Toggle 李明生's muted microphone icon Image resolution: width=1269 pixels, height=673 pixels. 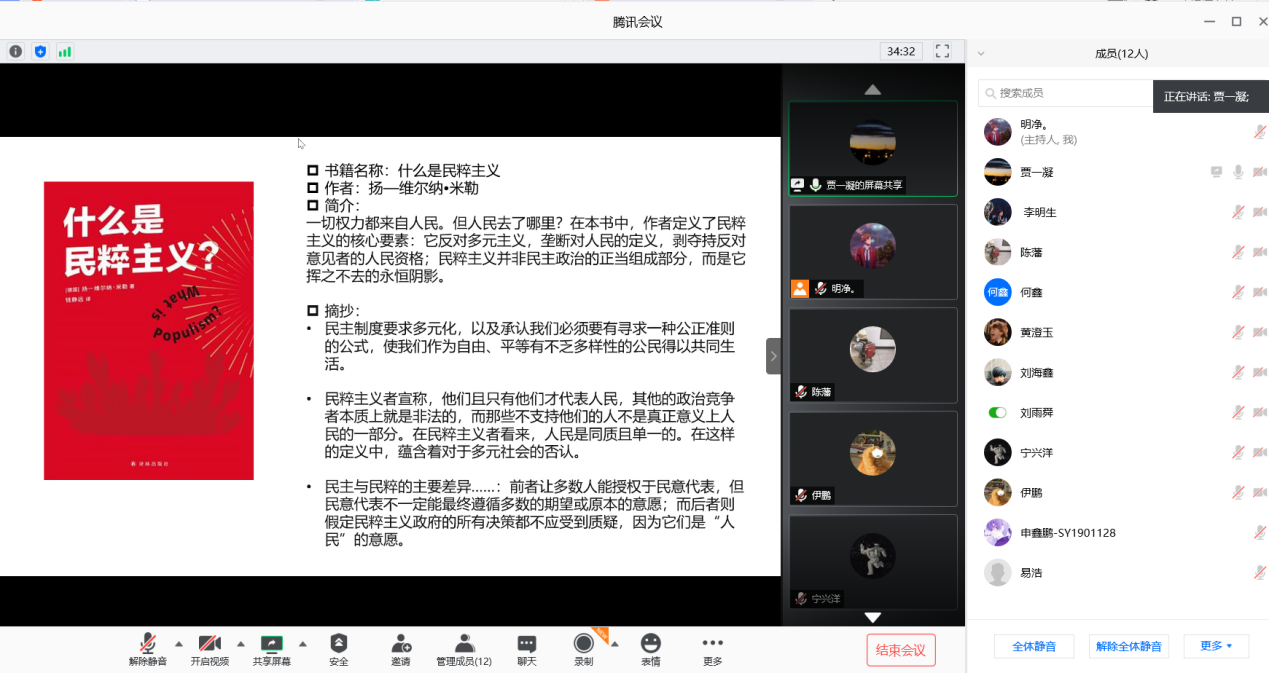click(x=1238, y=212)
